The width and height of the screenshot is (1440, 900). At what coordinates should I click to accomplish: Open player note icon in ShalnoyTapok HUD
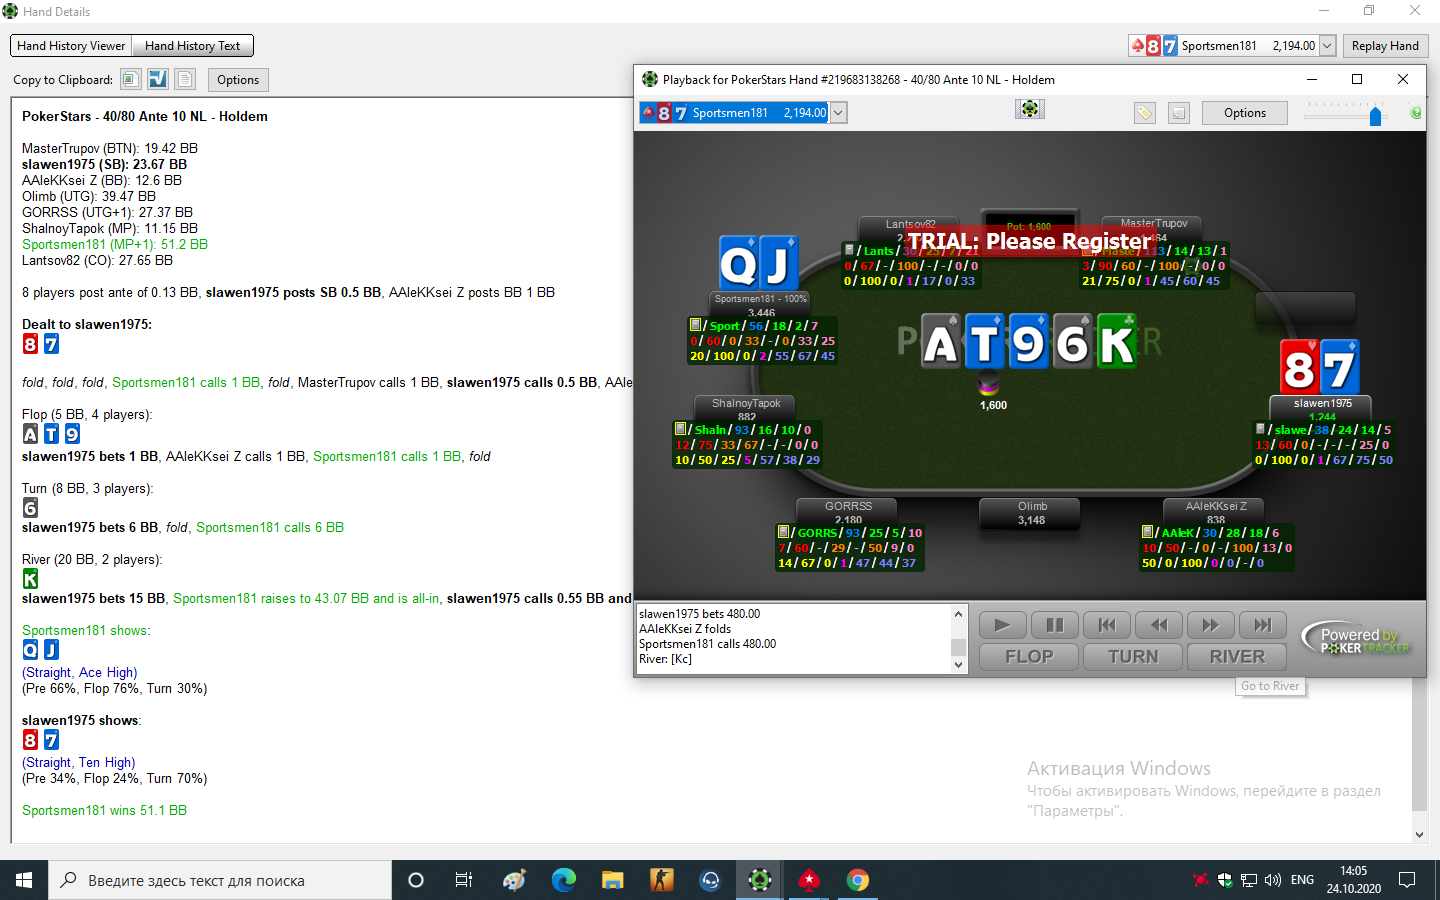tap(680, 429)
